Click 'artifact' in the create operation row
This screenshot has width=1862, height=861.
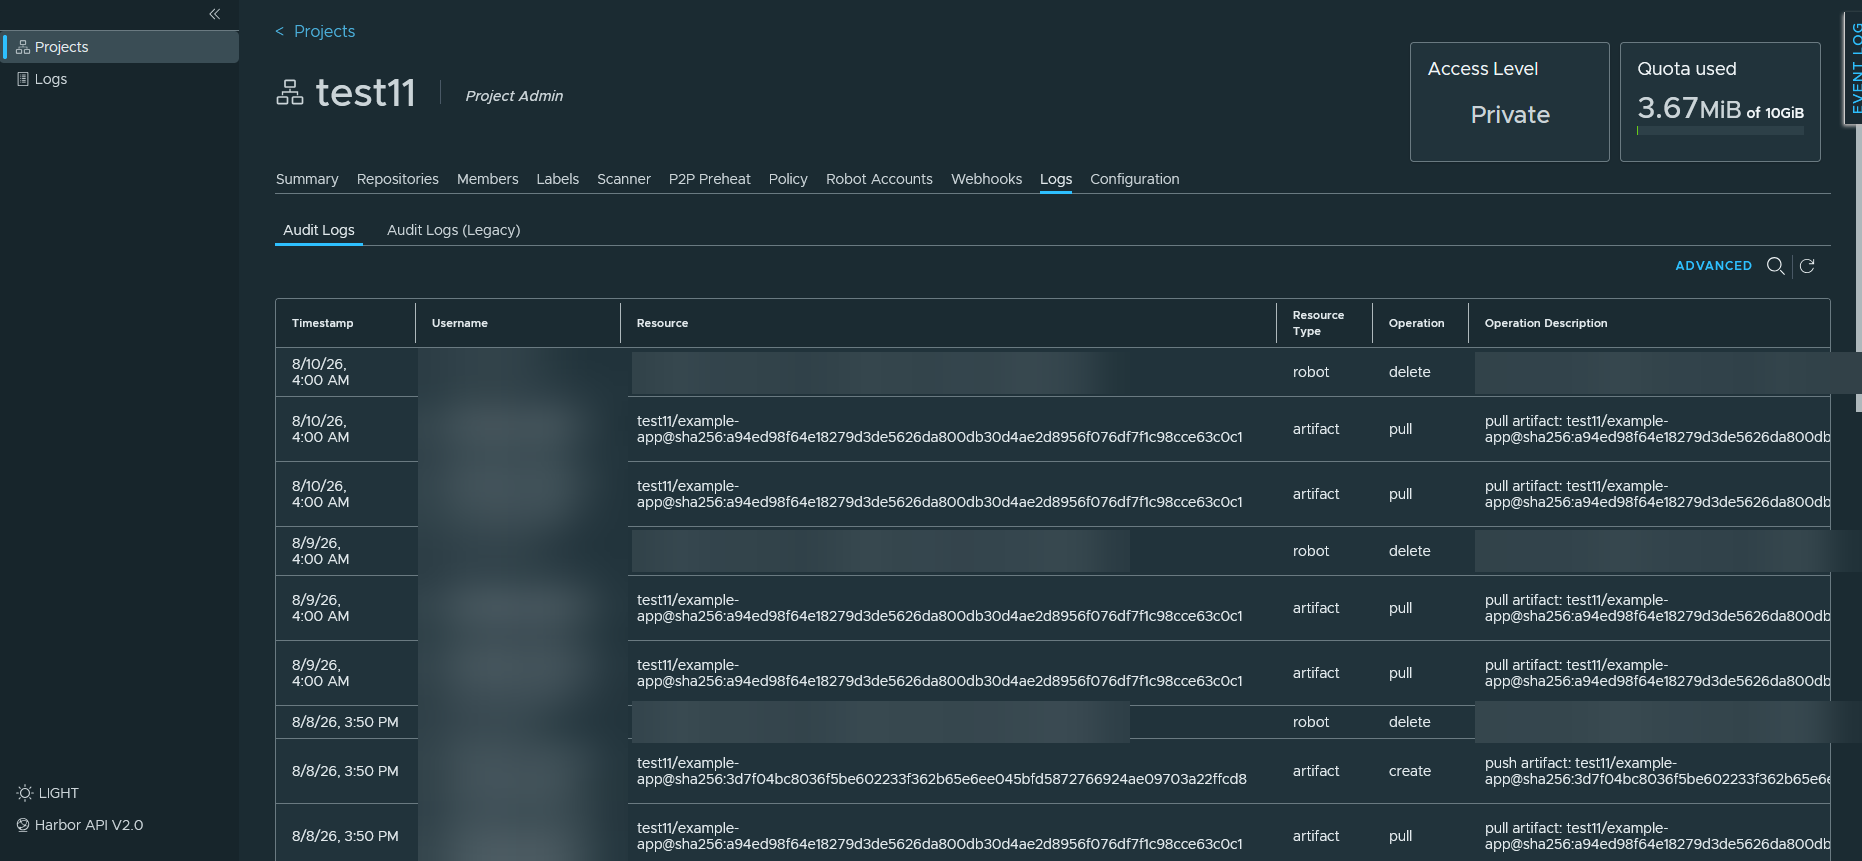click(x=1315, y=771)
